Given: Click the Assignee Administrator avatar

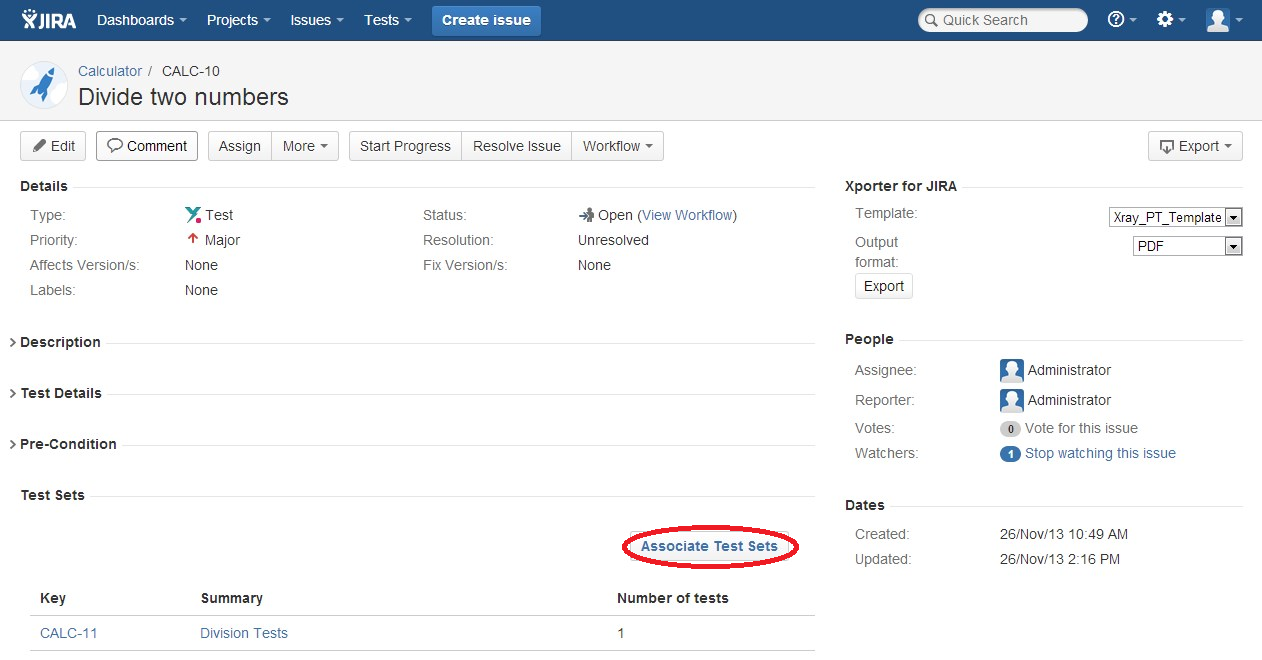Looking at the screenshot, I should click(x=1012, y=370).
